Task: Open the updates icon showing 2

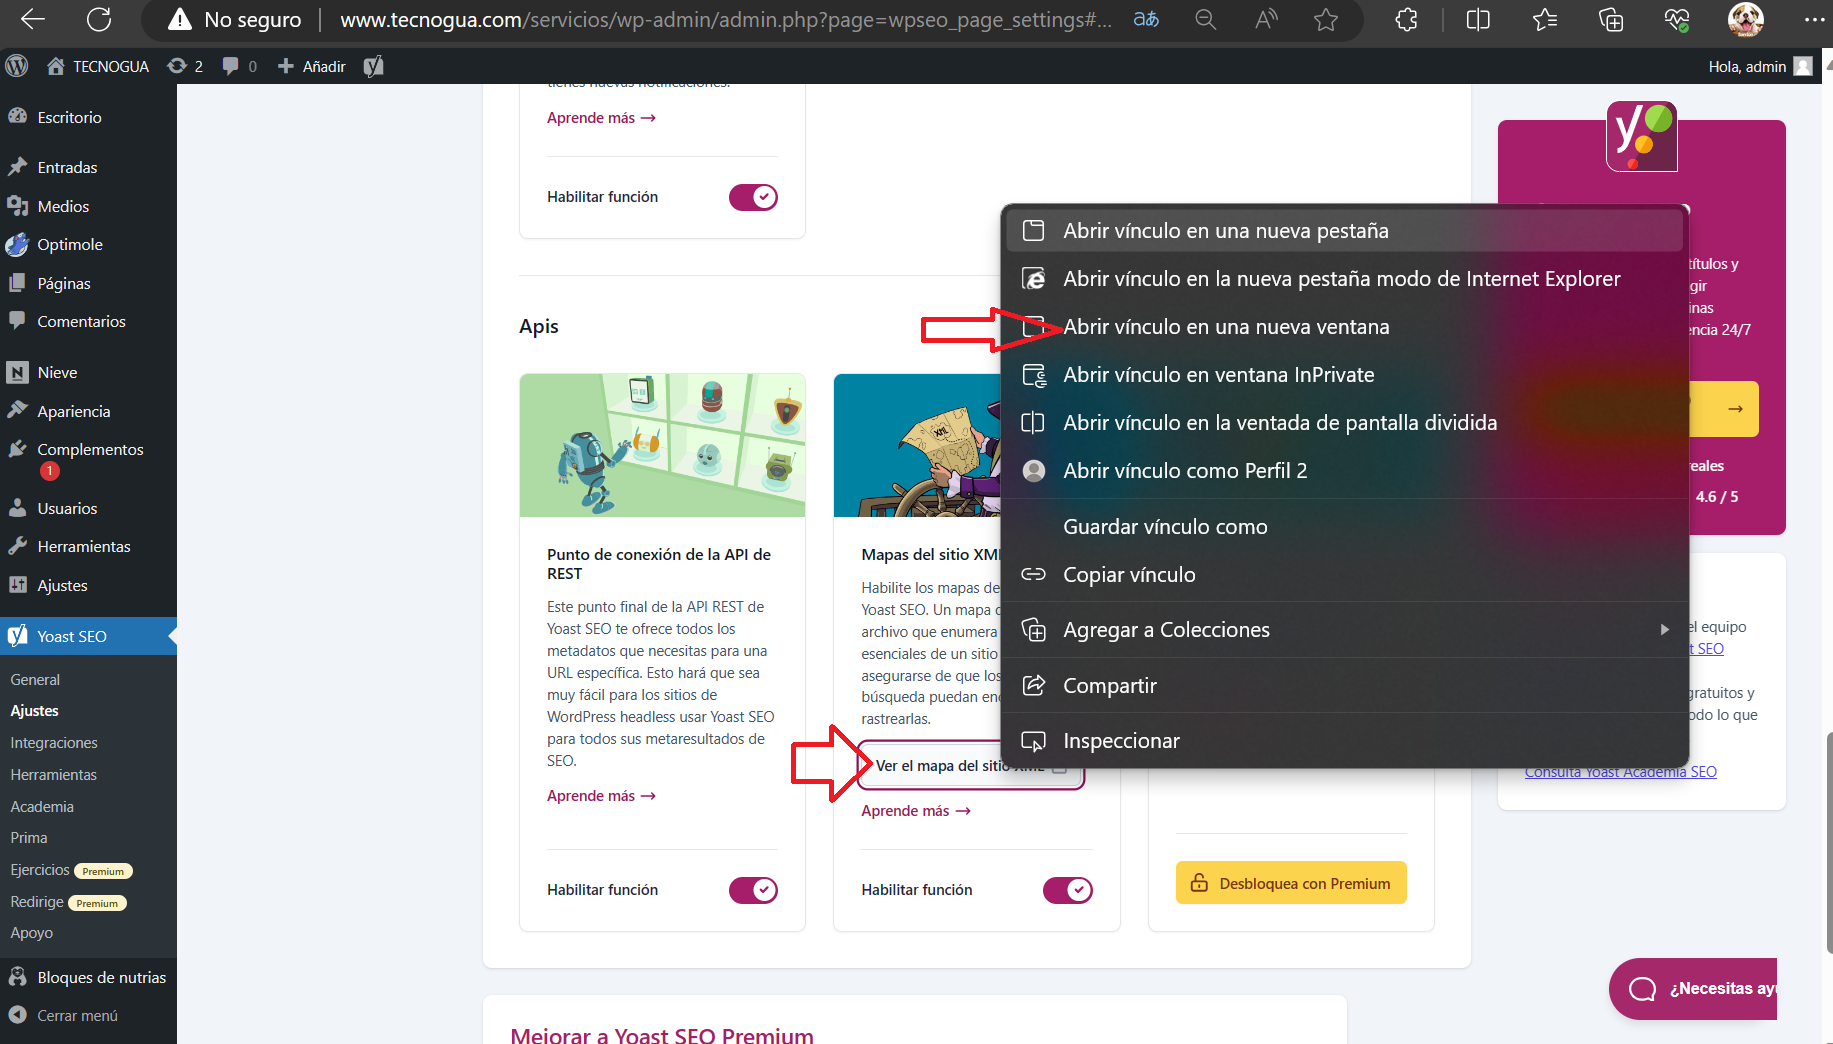Action: point(185,66)
